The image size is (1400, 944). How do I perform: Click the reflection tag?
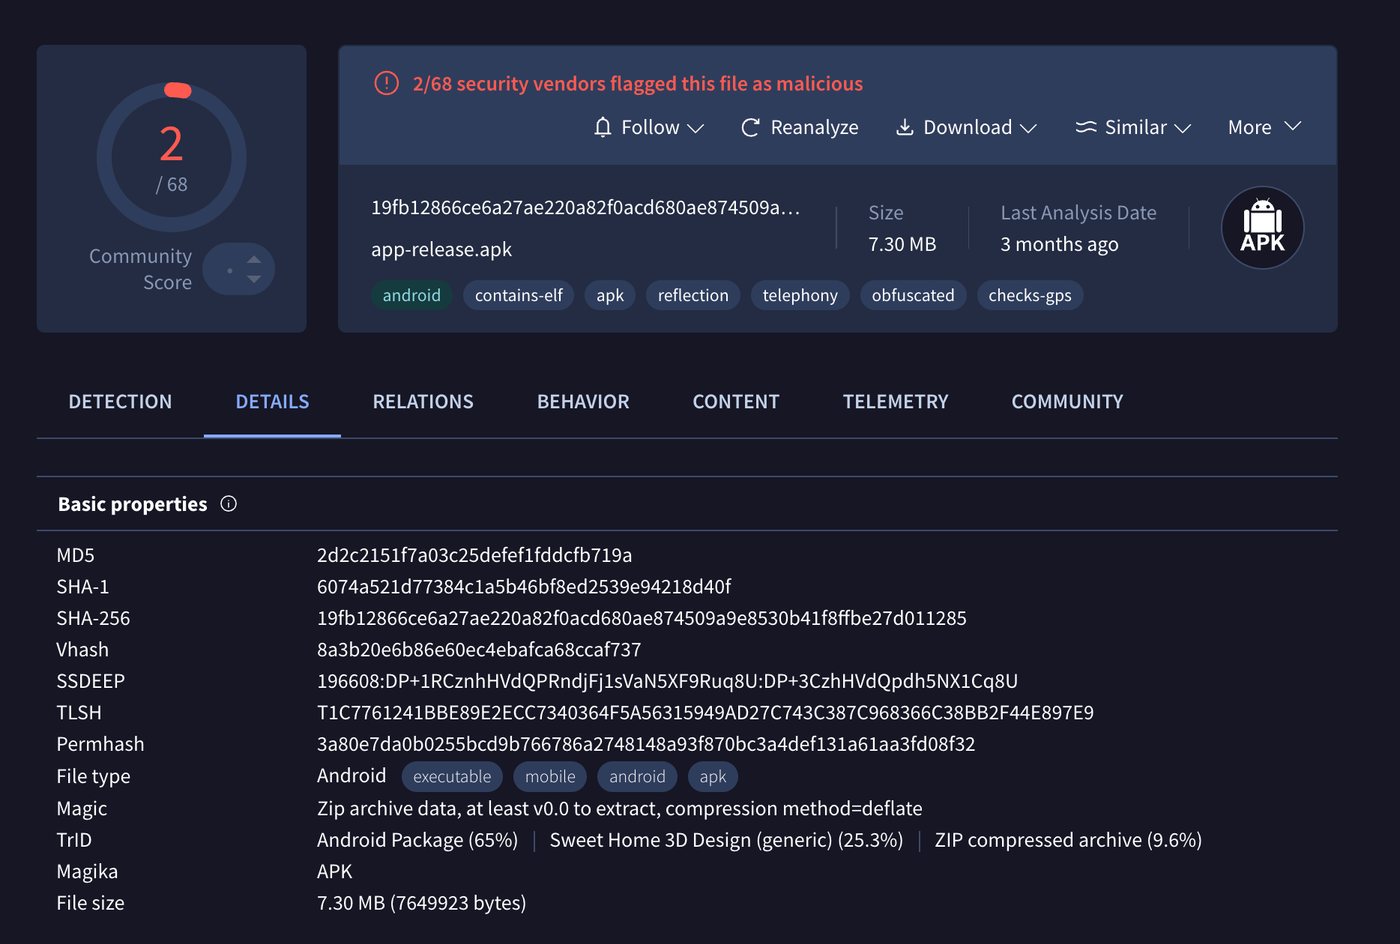[x=693, y=295]
